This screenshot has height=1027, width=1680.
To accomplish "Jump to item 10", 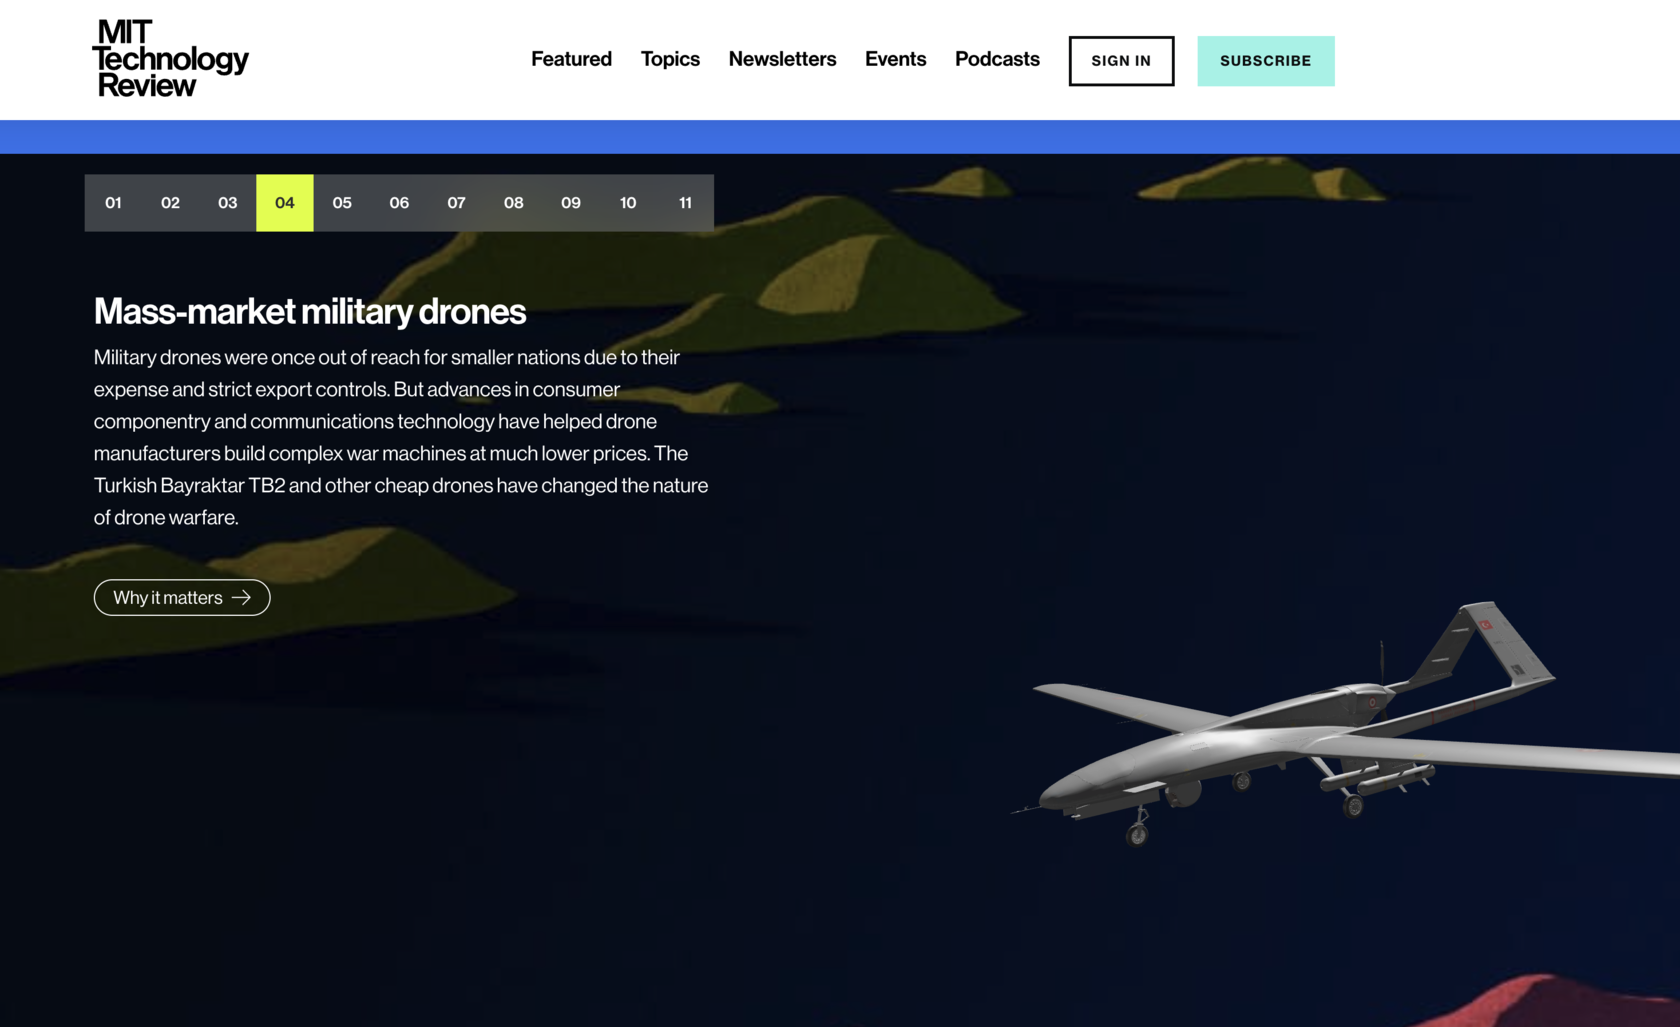I will 628,203.
